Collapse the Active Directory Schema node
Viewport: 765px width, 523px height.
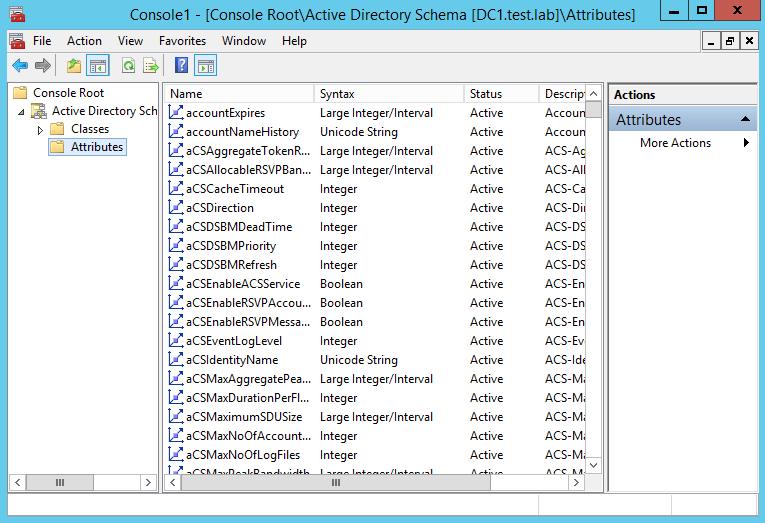click(21, 112)
